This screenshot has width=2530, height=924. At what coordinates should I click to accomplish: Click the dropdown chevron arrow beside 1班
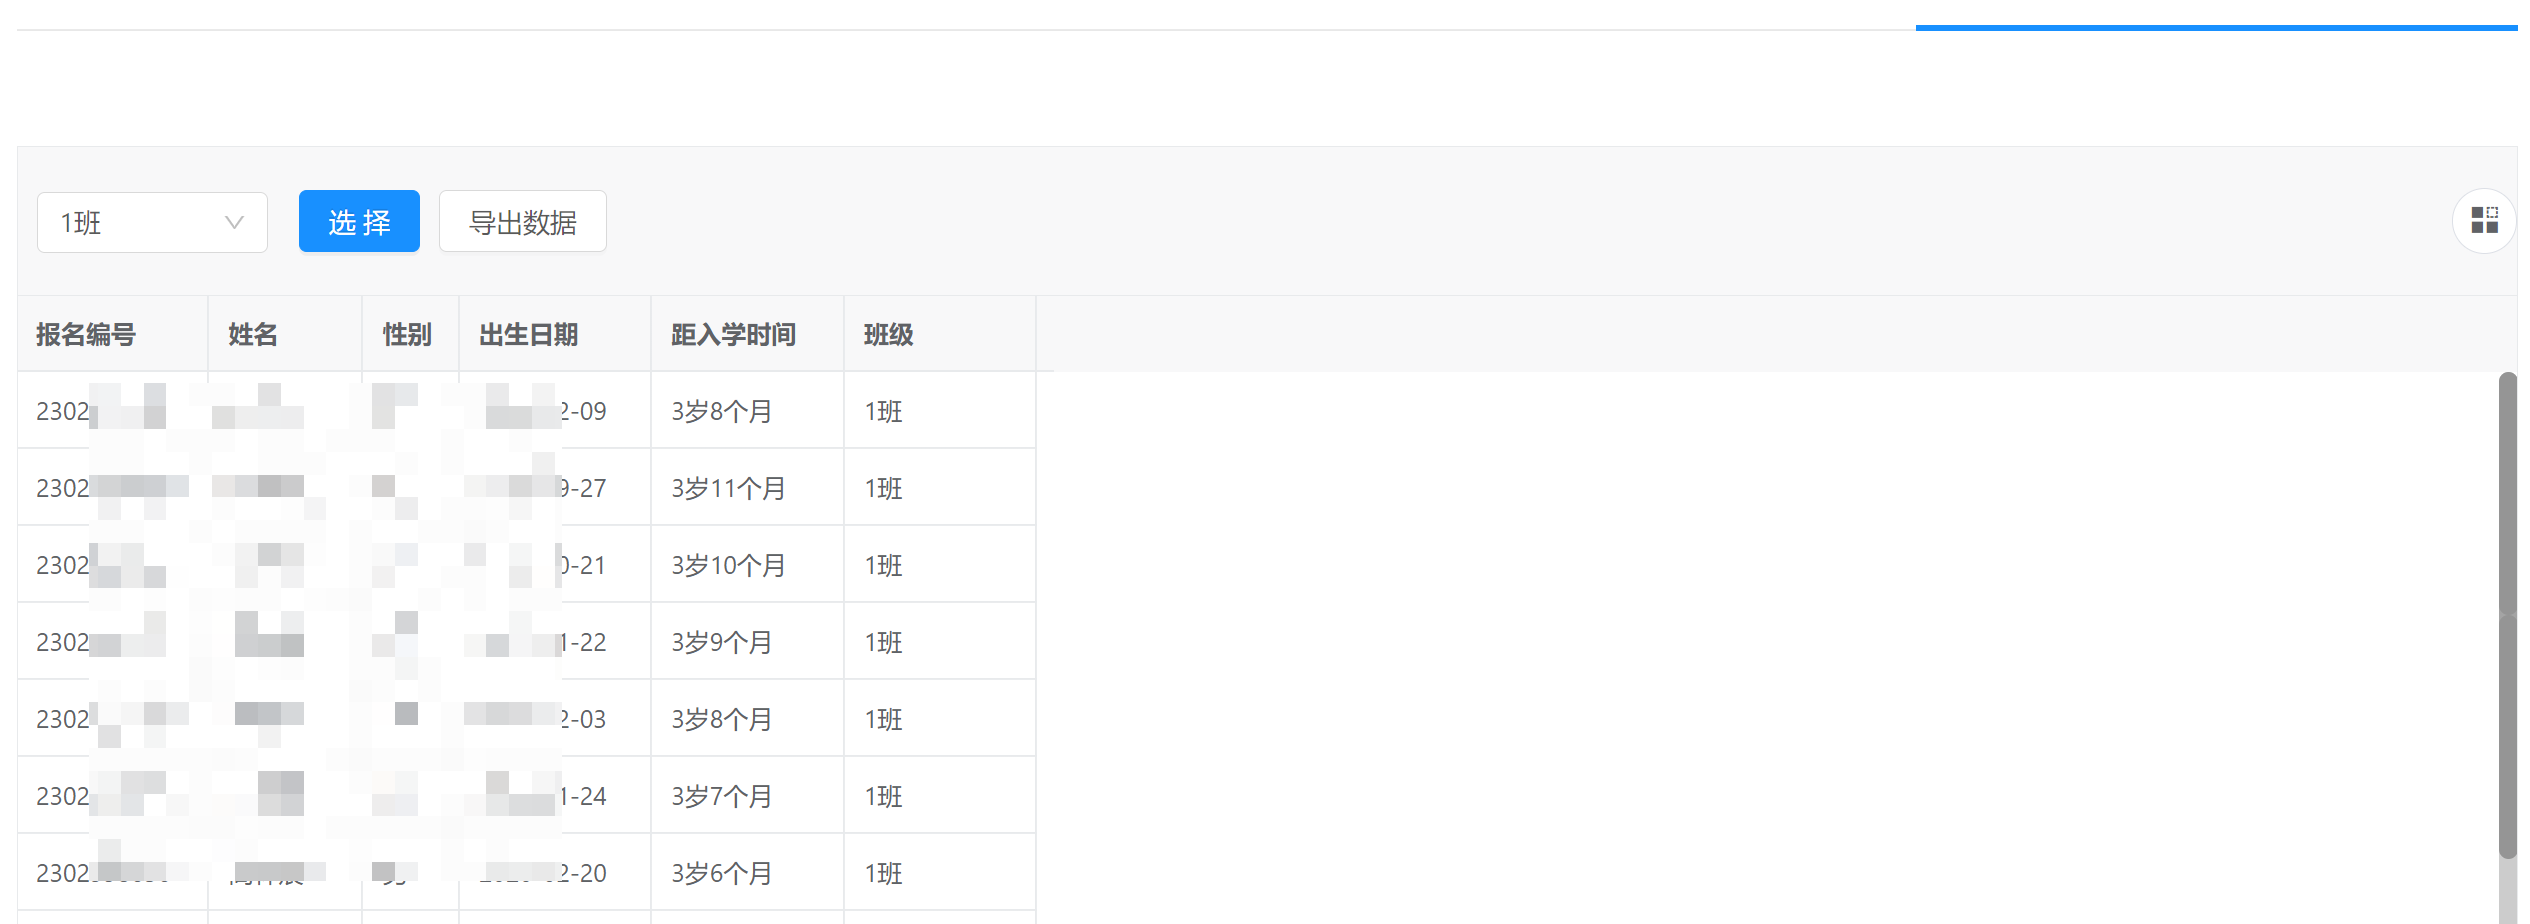pyautogui.click(x=234, y=222)
